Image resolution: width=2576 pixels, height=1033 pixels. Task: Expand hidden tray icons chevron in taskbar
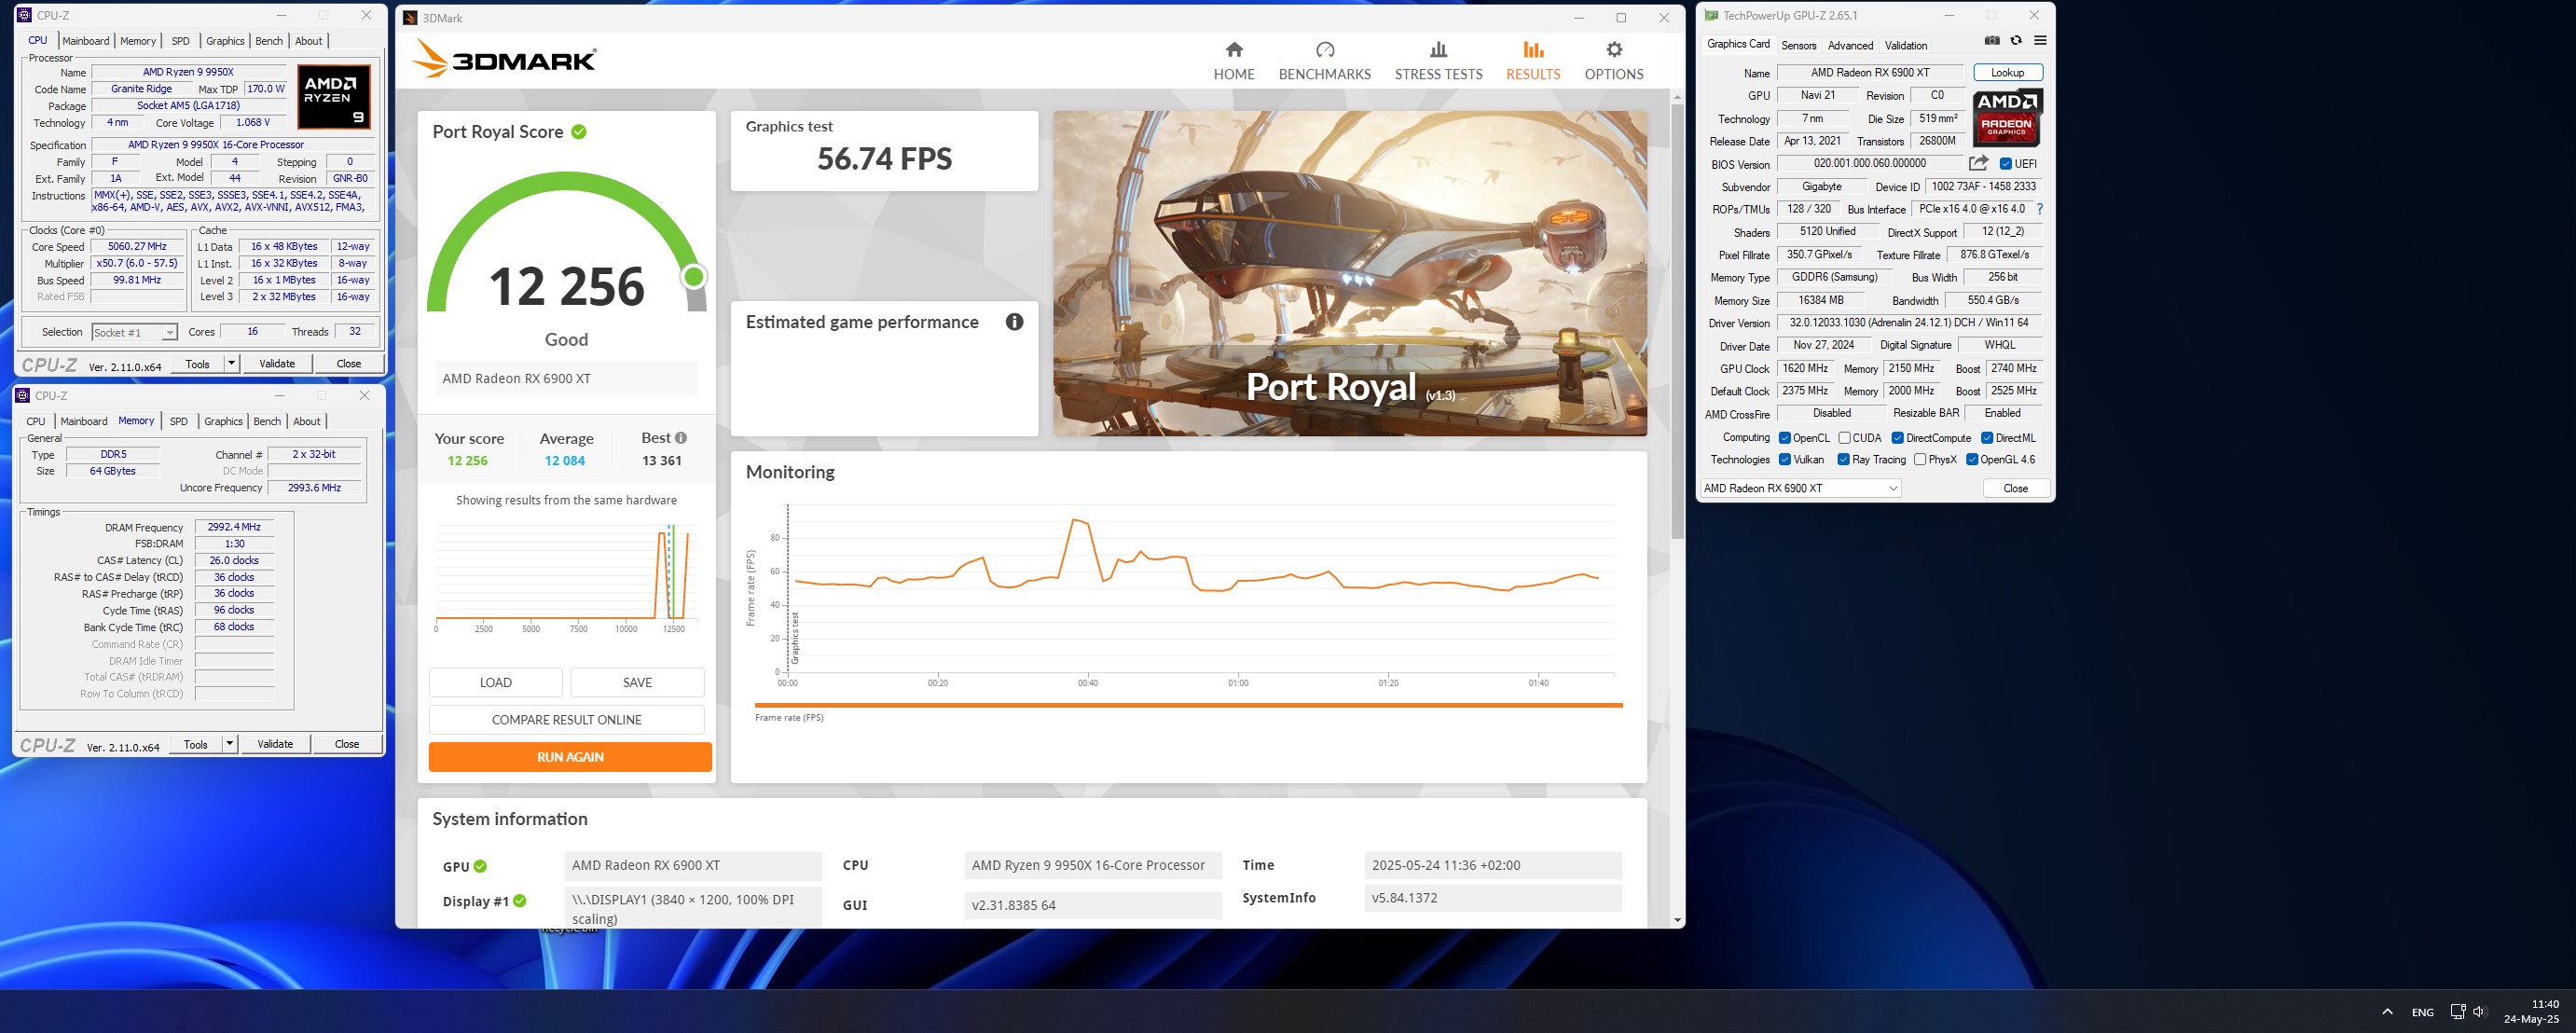(x=2387, y=1012)
